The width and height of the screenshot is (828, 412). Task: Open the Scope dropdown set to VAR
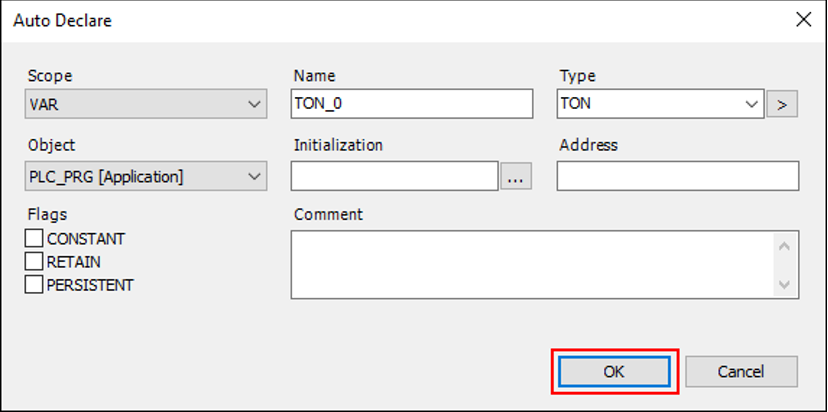[x=146, y=104]
